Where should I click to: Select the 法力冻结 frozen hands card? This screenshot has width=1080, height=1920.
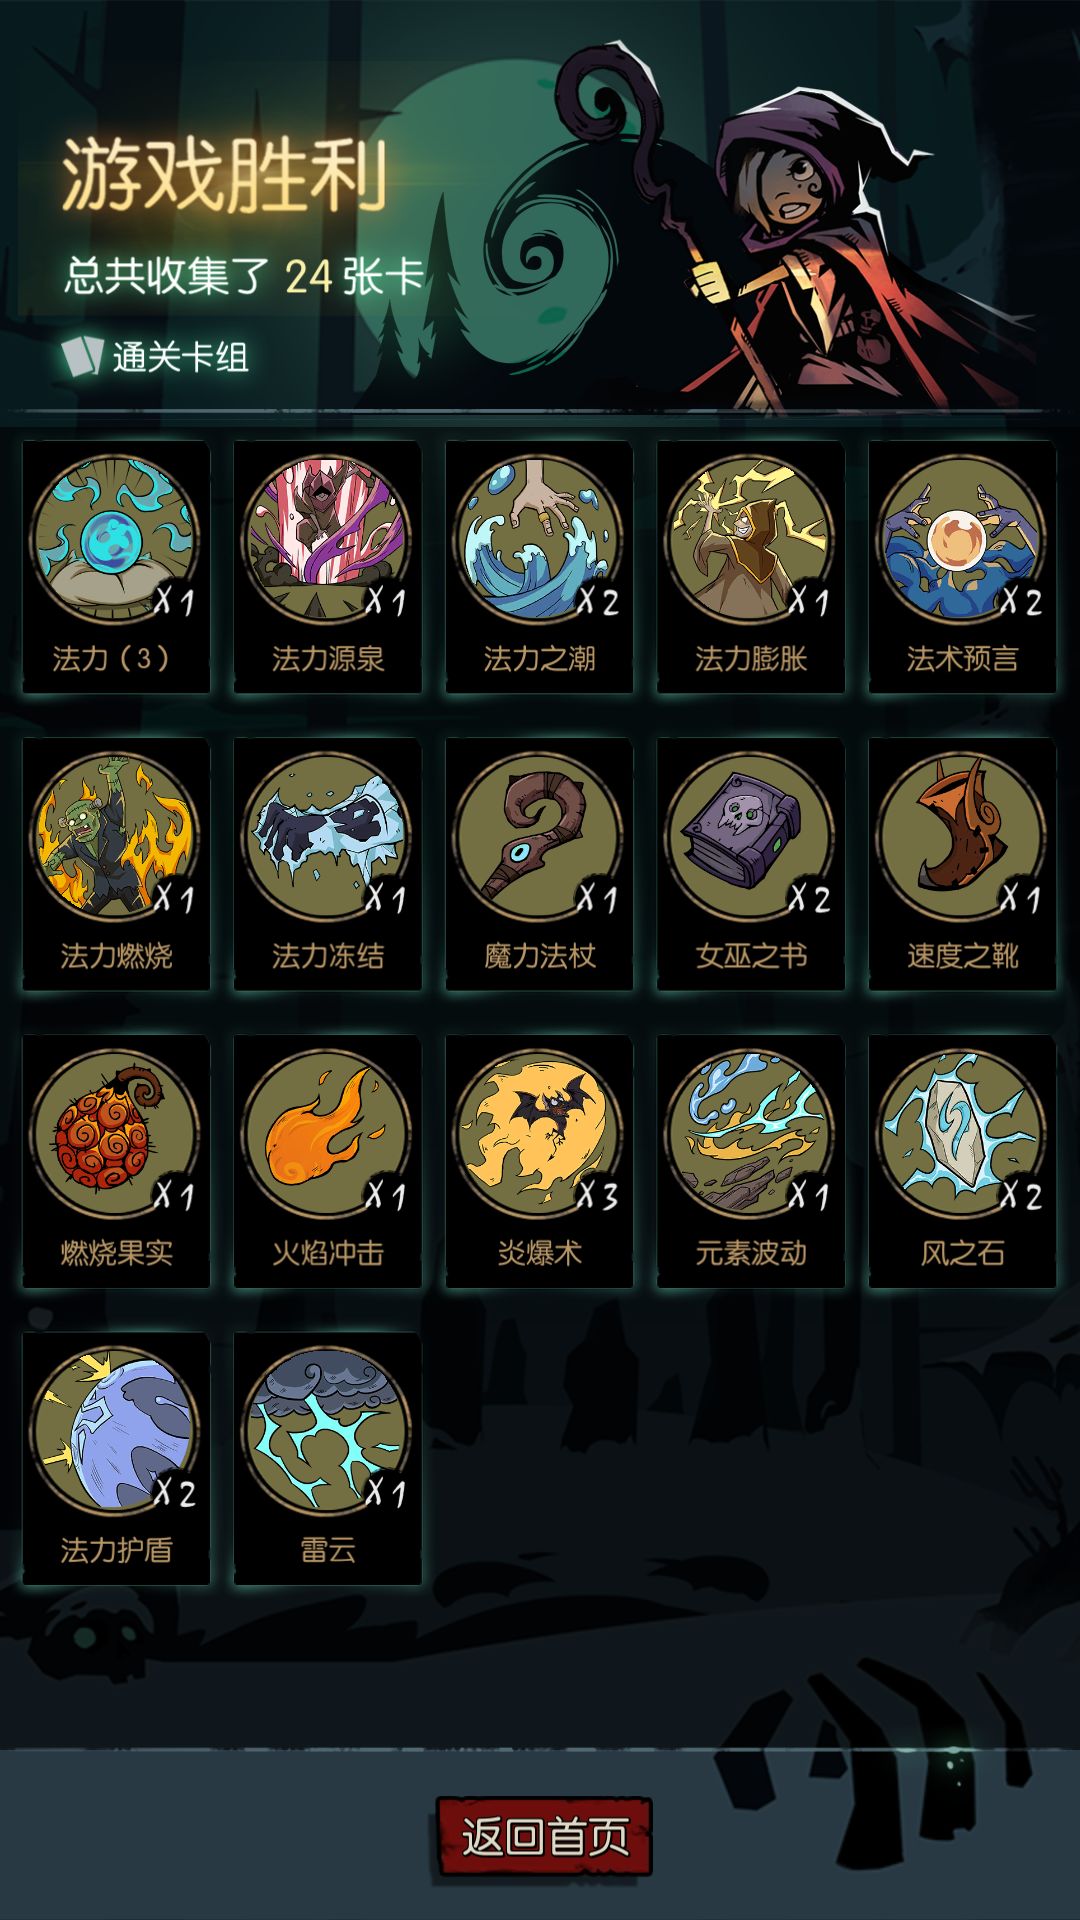click(328, 864)
